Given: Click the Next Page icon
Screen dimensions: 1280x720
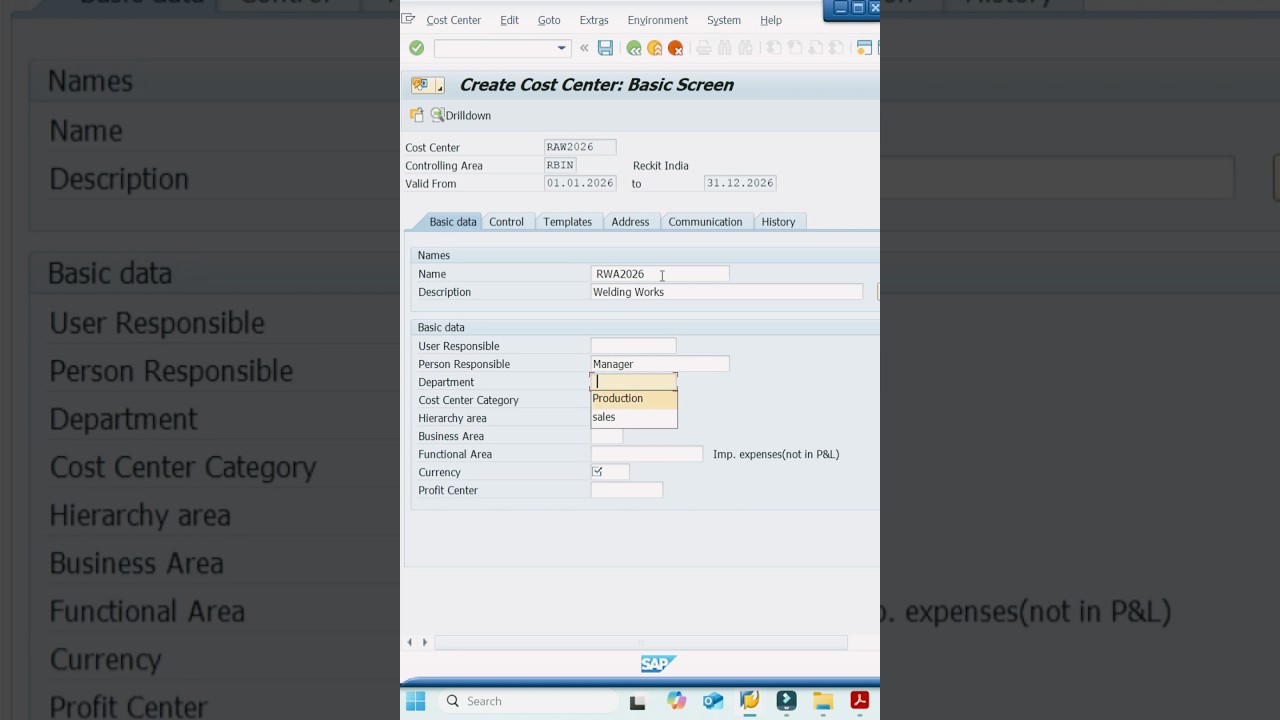Looking at the screenshot, I should pyautogui.click(x=814, y=48).
